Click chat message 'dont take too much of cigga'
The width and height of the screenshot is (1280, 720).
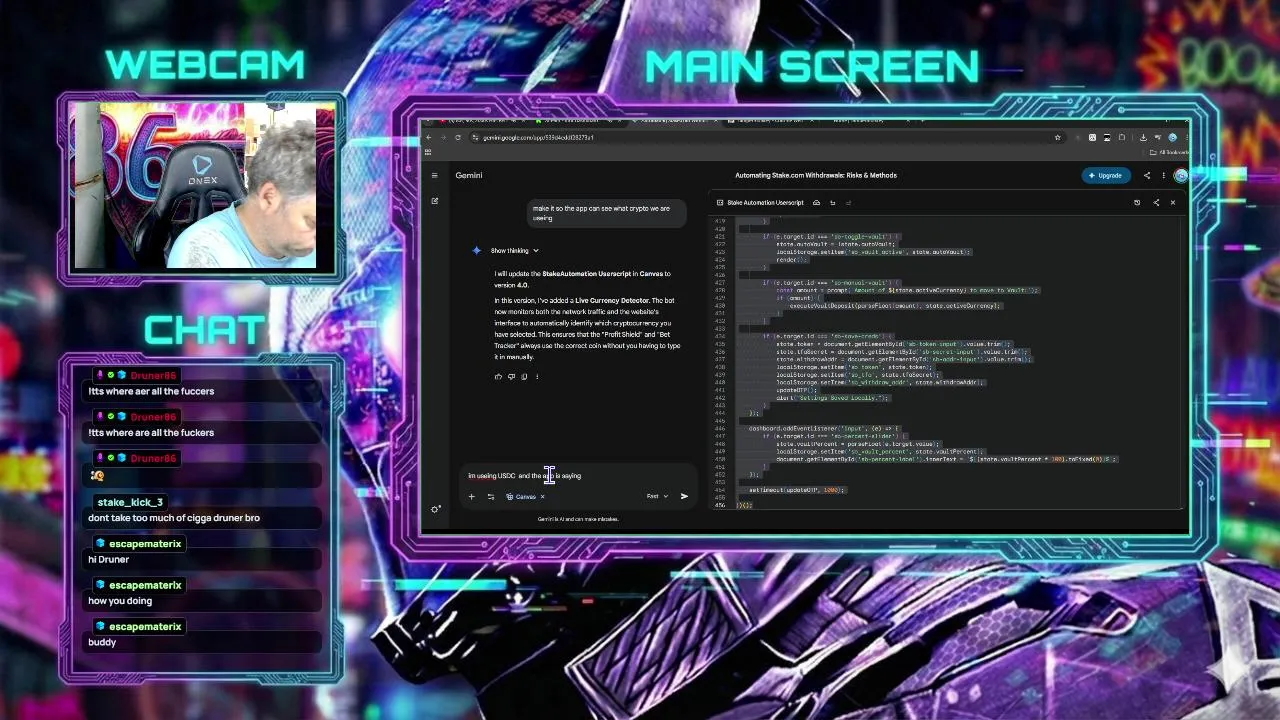coord(174,518)
